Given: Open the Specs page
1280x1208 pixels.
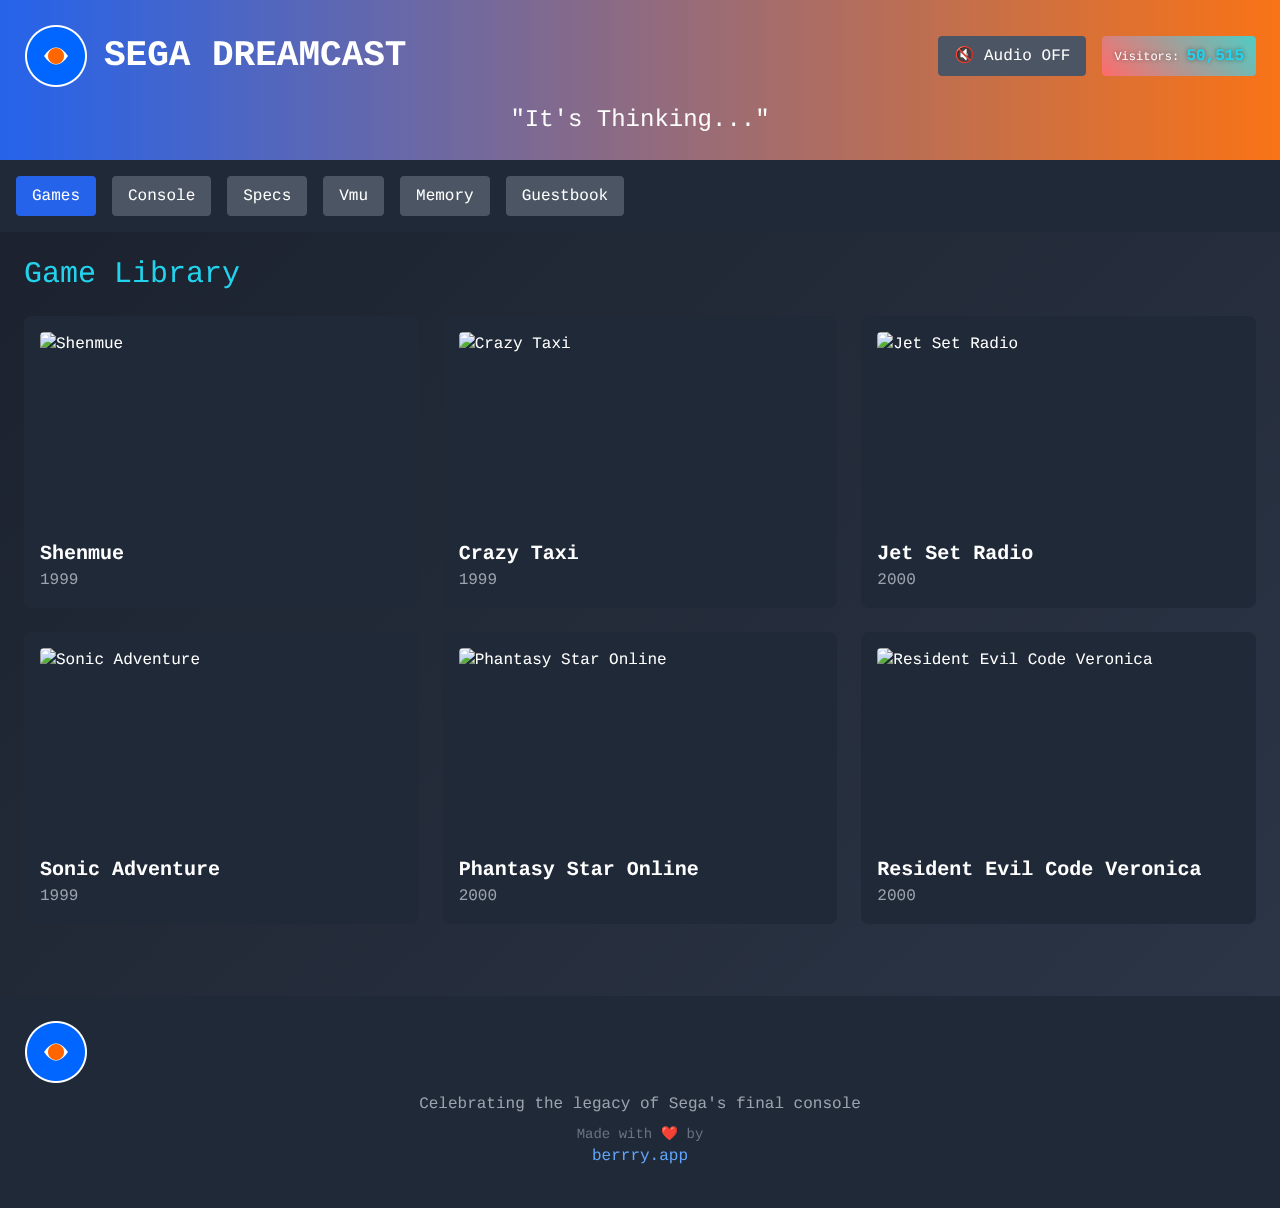Looking at the screenshot, I should coord(266,195).
